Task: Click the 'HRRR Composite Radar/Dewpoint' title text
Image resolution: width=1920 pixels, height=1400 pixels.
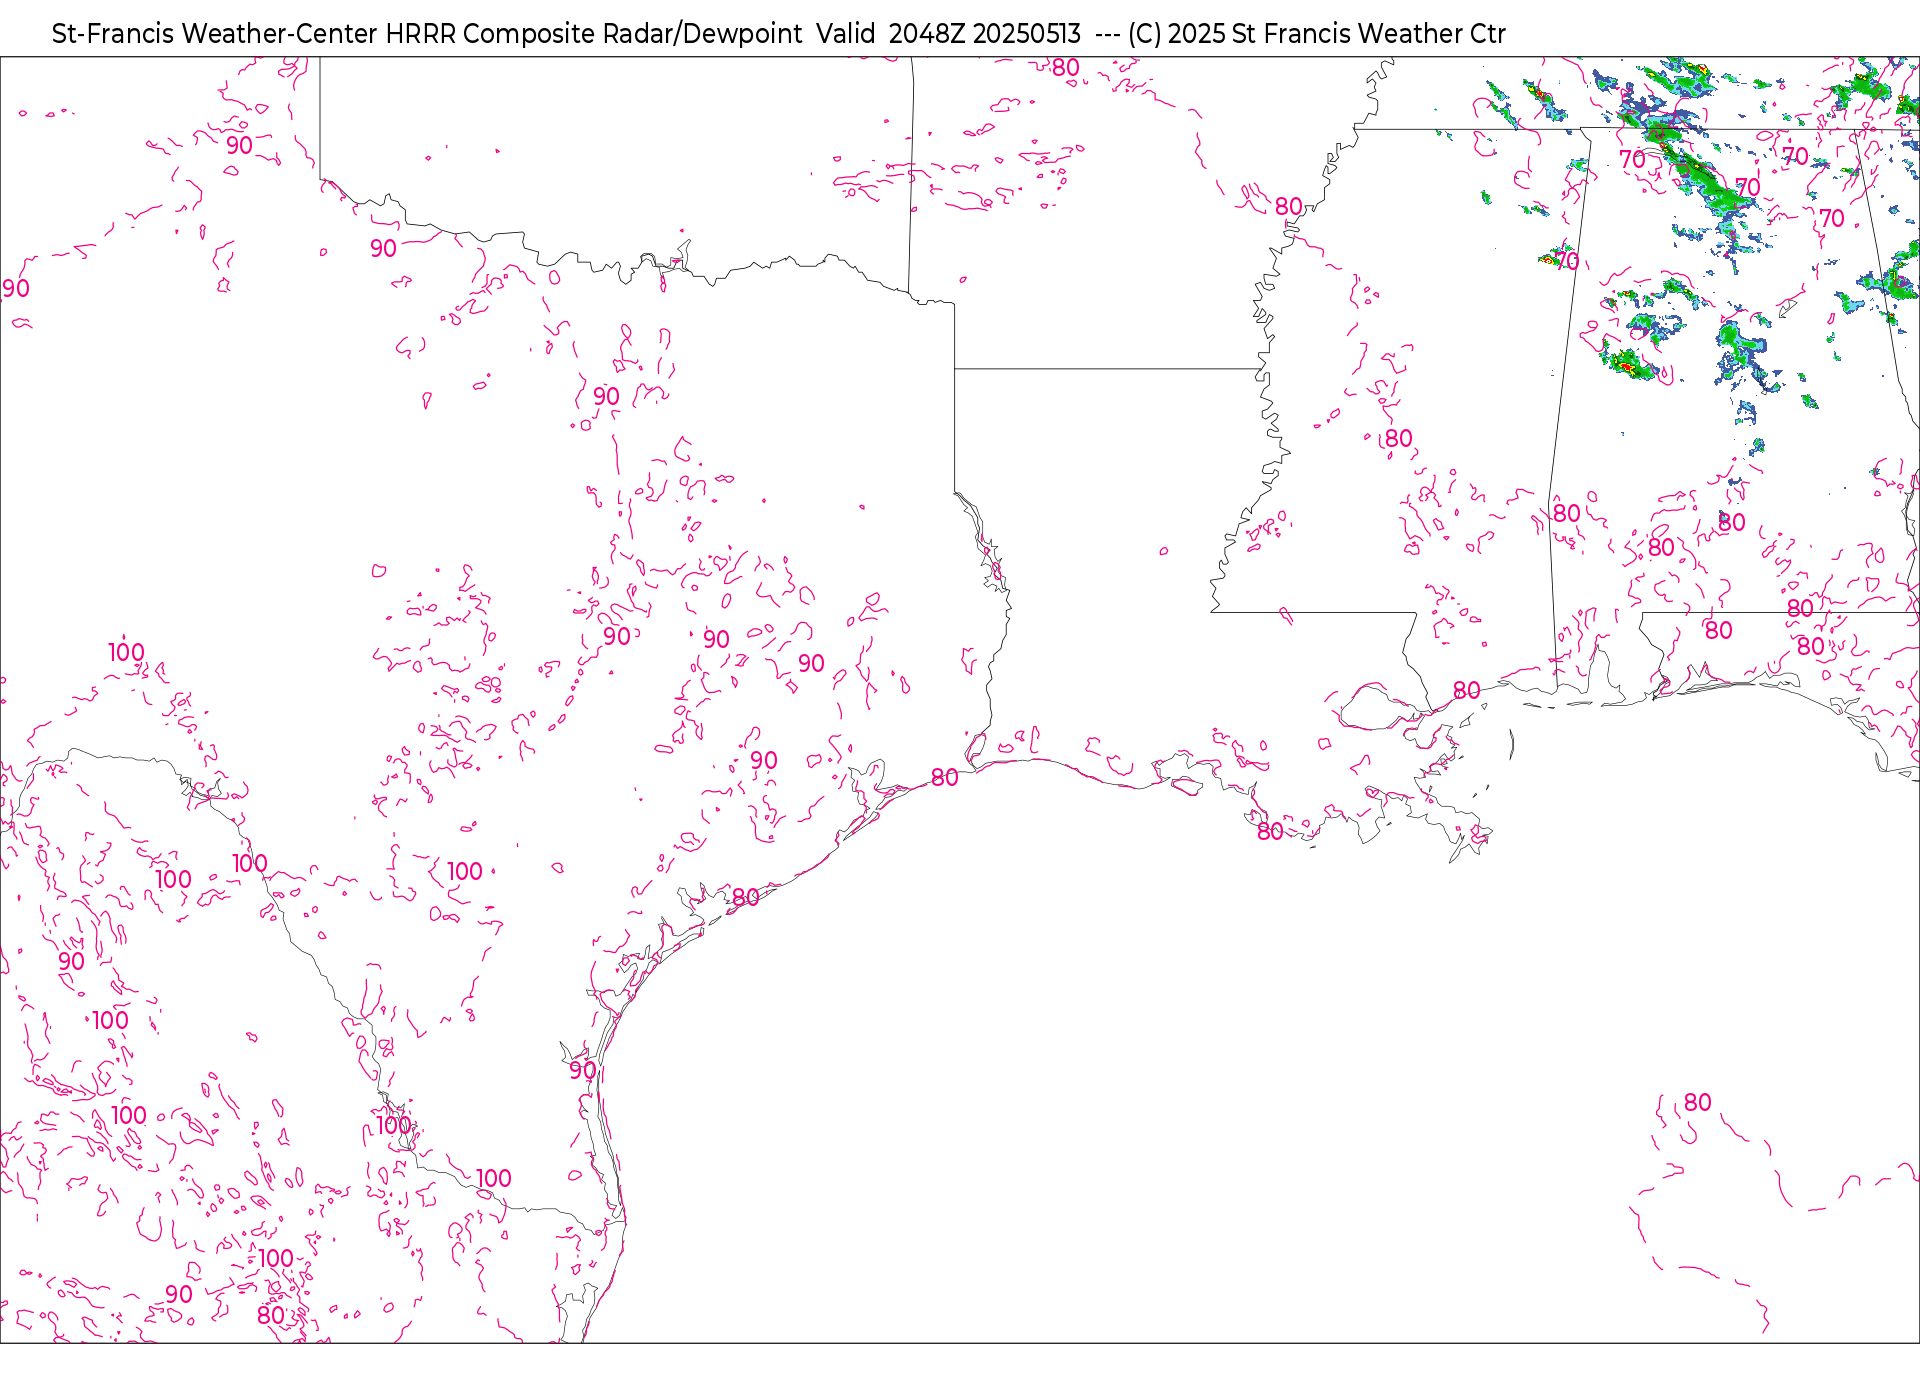Action: point(593,34)
